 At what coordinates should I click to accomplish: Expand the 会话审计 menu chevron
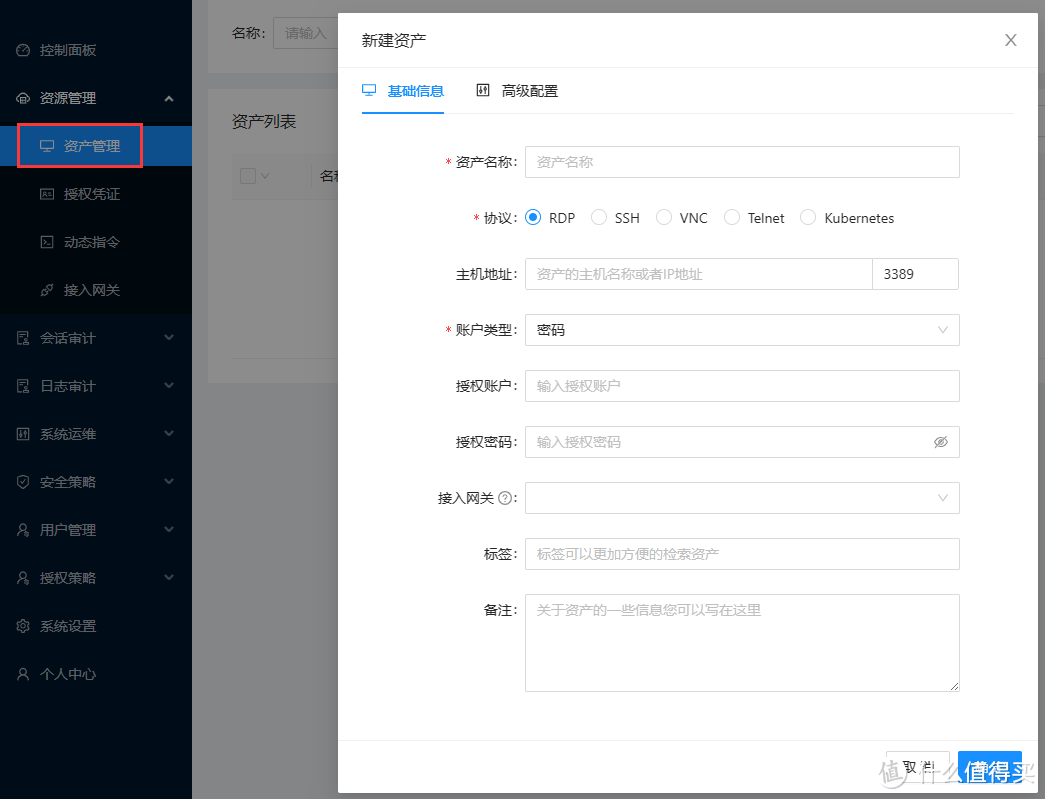coord(169,337)
